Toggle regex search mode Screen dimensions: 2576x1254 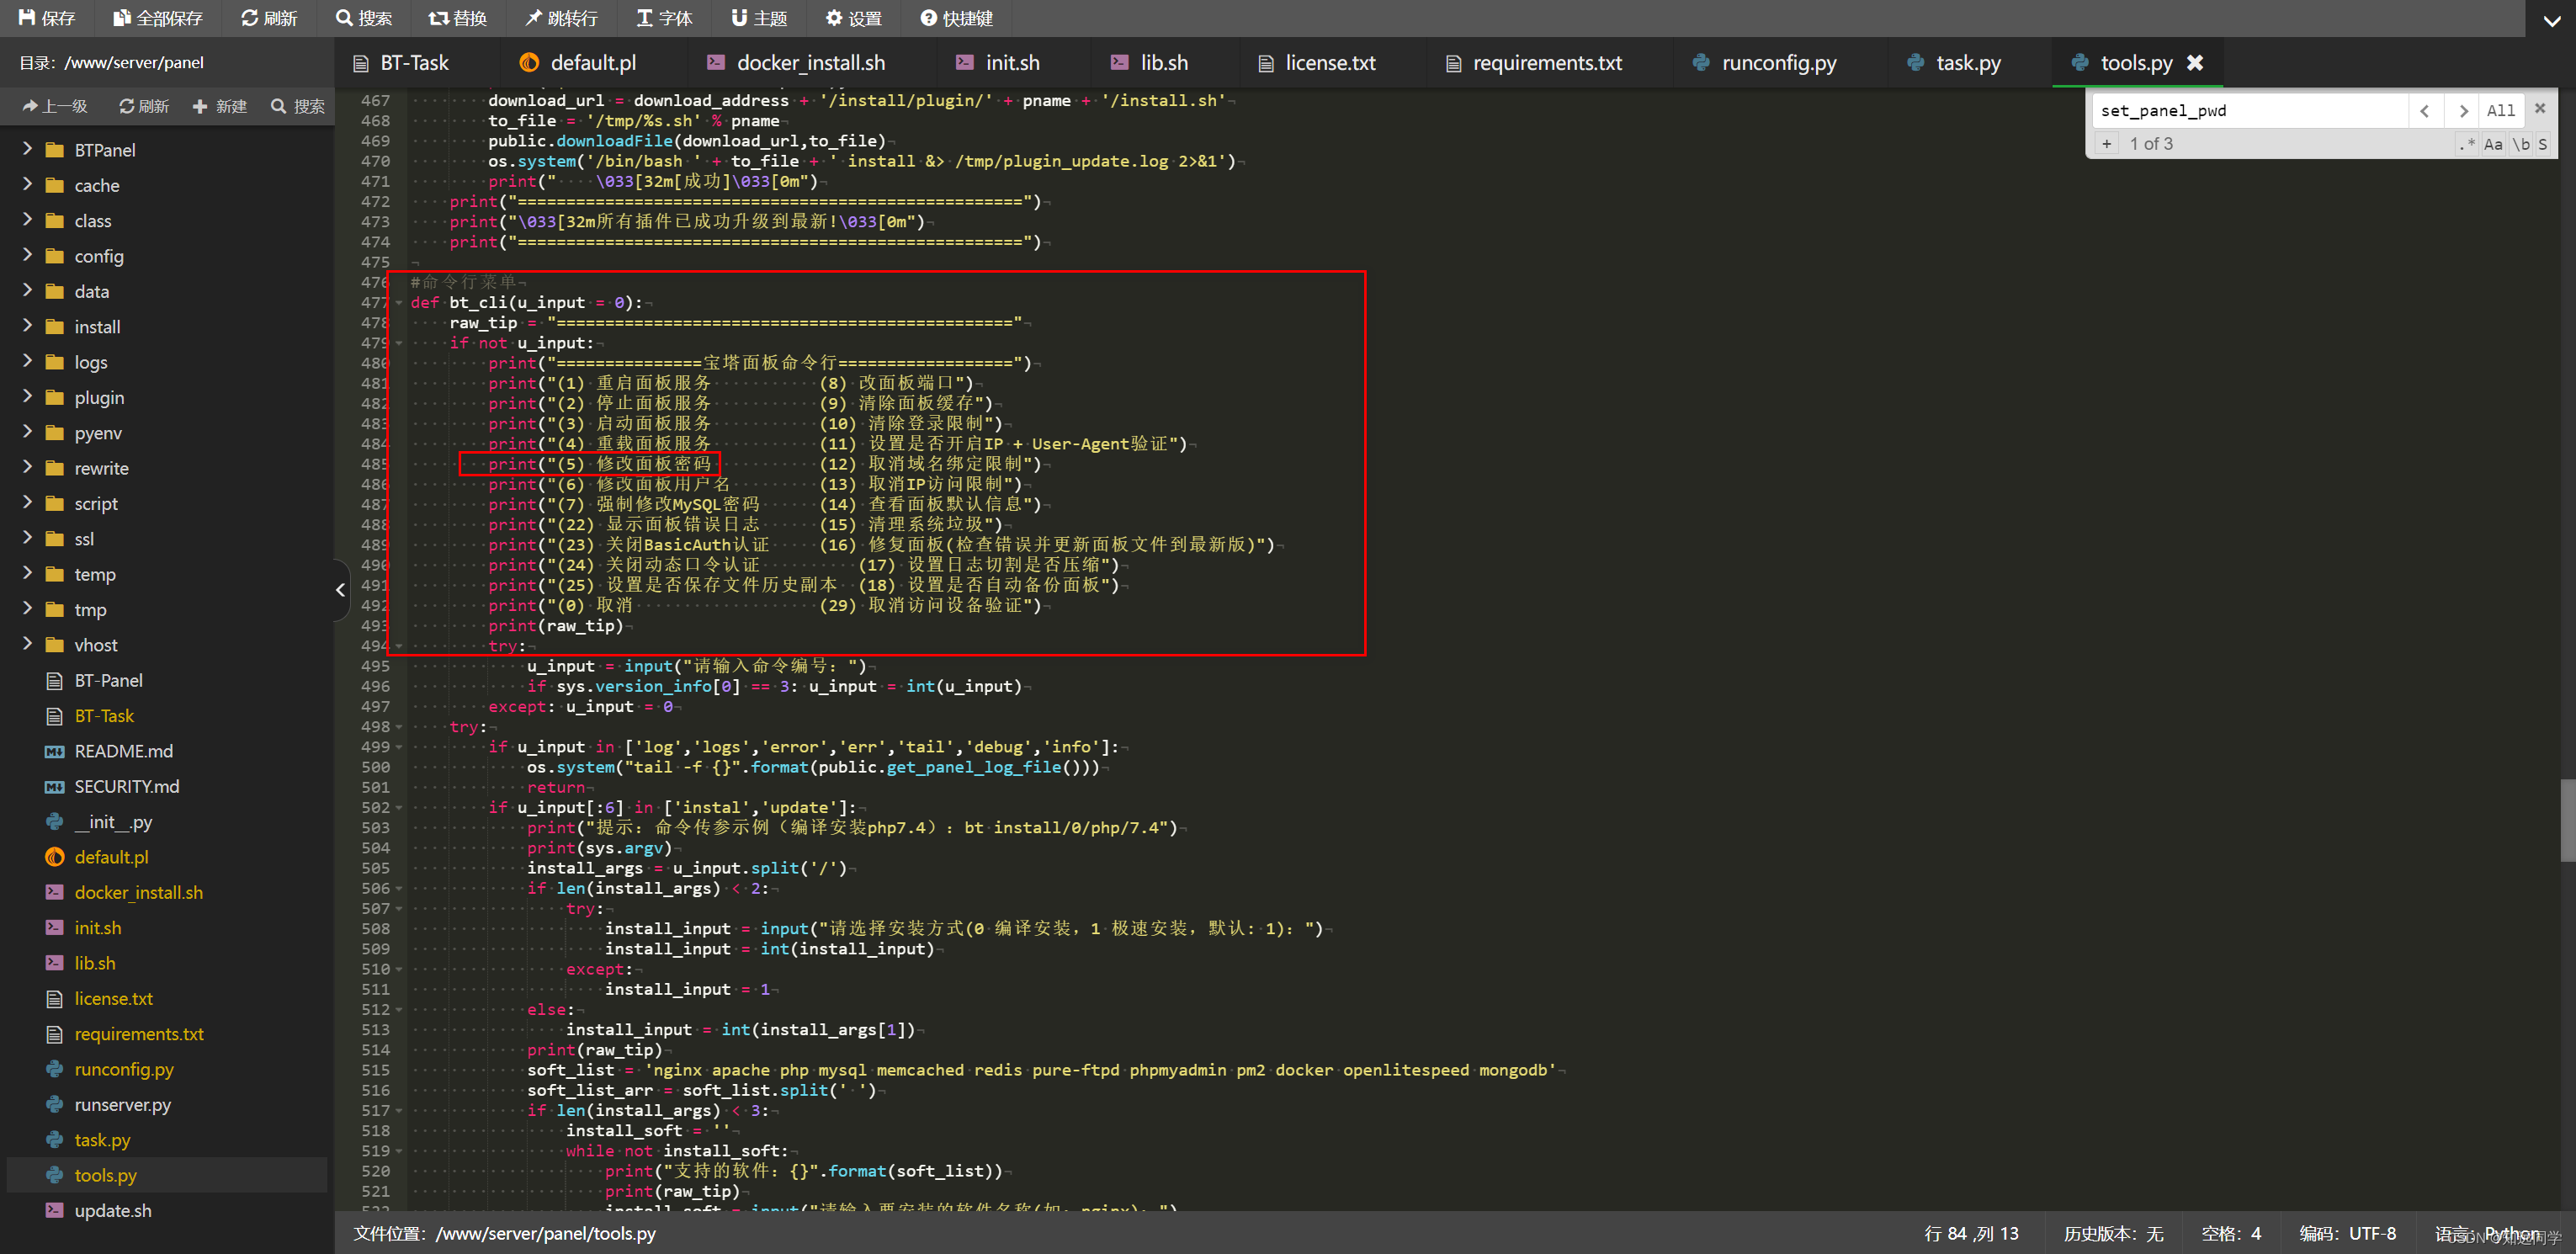2467,144
